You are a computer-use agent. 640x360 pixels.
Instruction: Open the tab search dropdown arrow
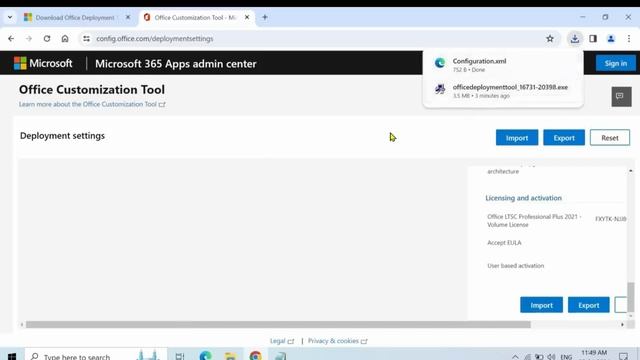(x=10, y=17)
